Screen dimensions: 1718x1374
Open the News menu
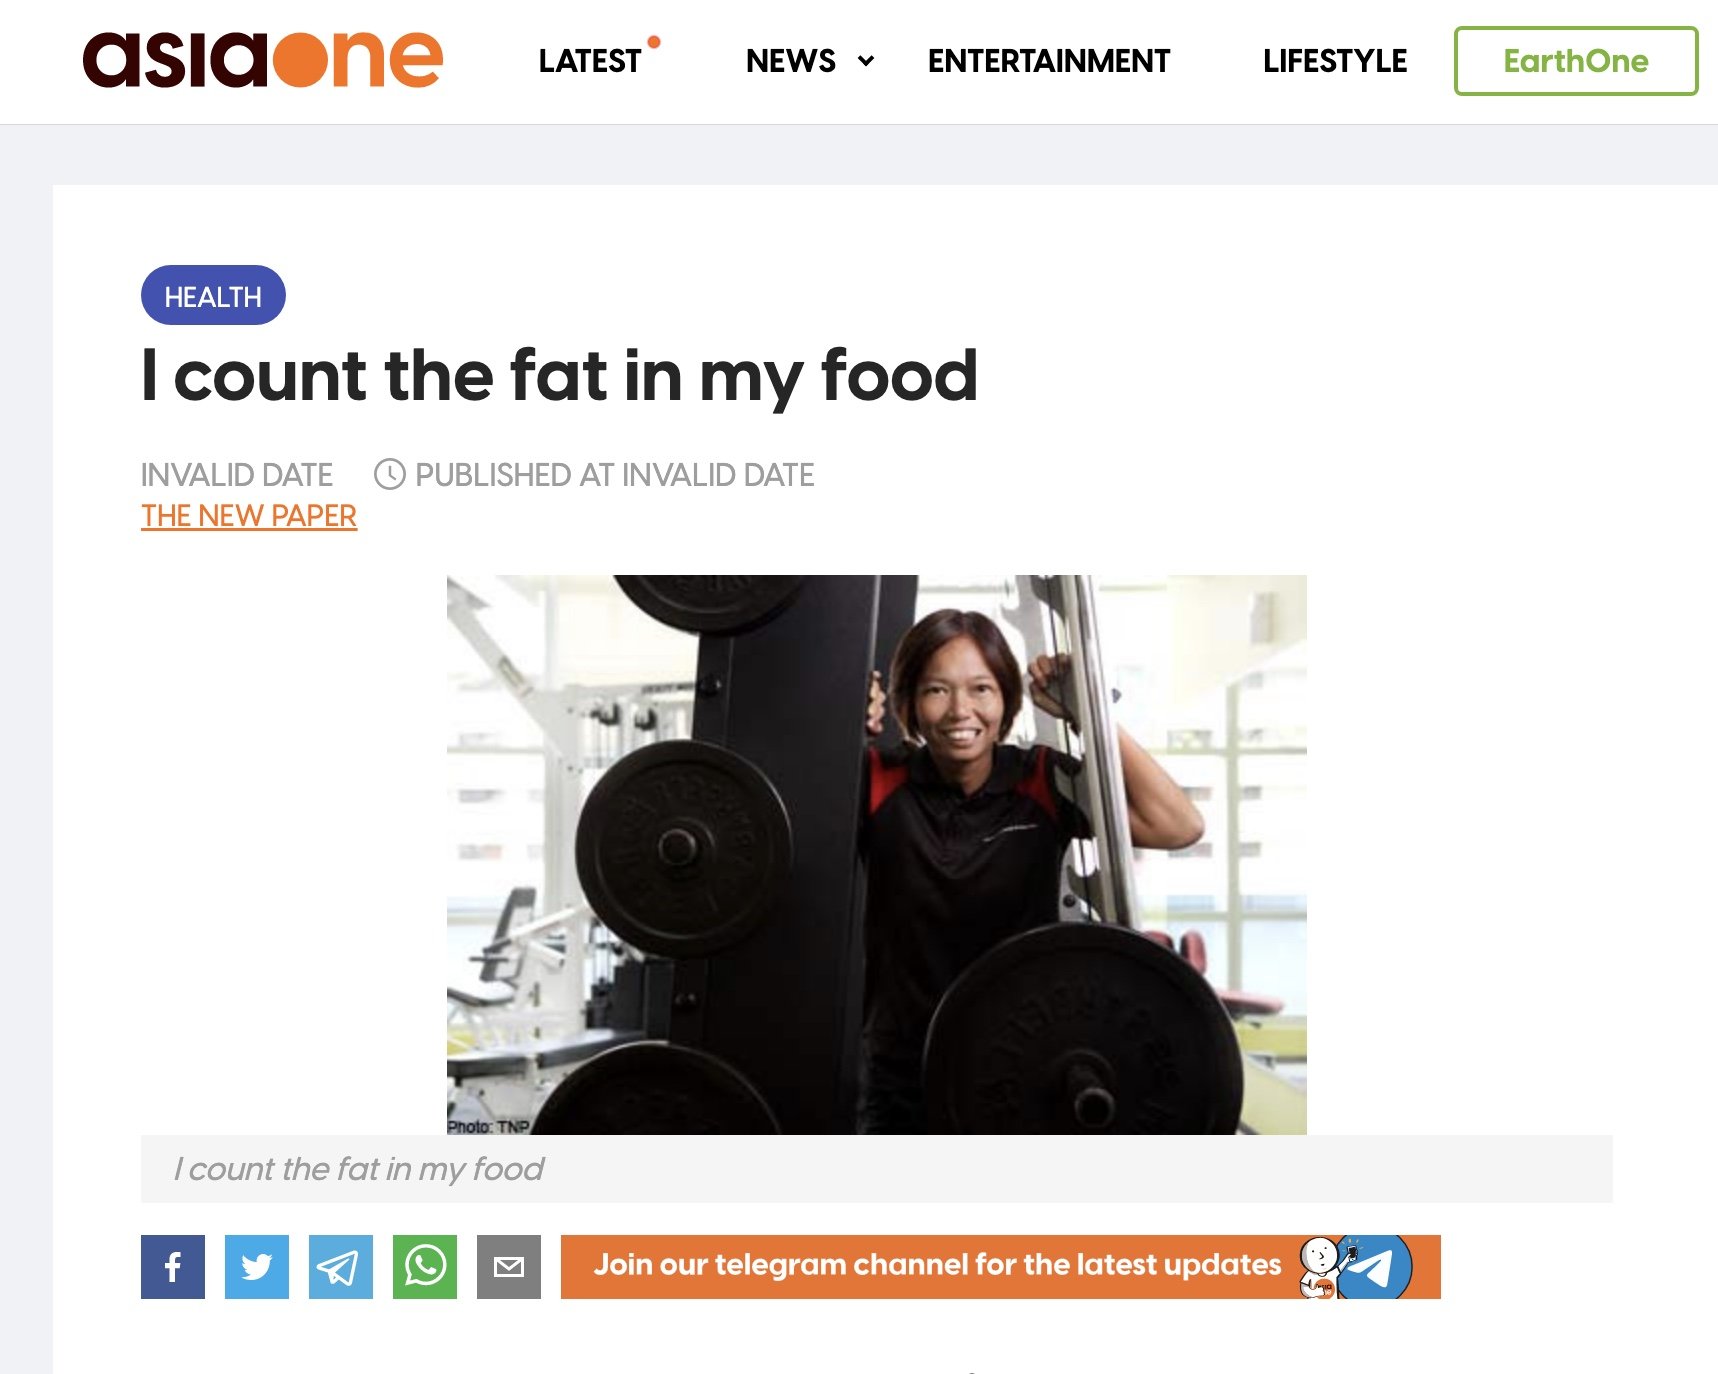point(790,61)
